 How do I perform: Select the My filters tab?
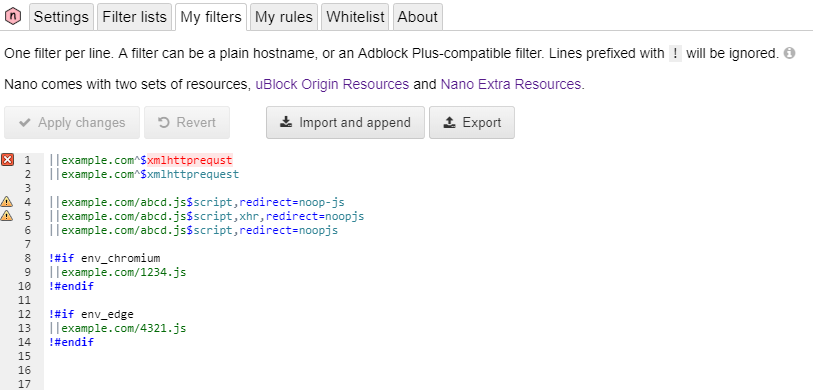point(211,17)
